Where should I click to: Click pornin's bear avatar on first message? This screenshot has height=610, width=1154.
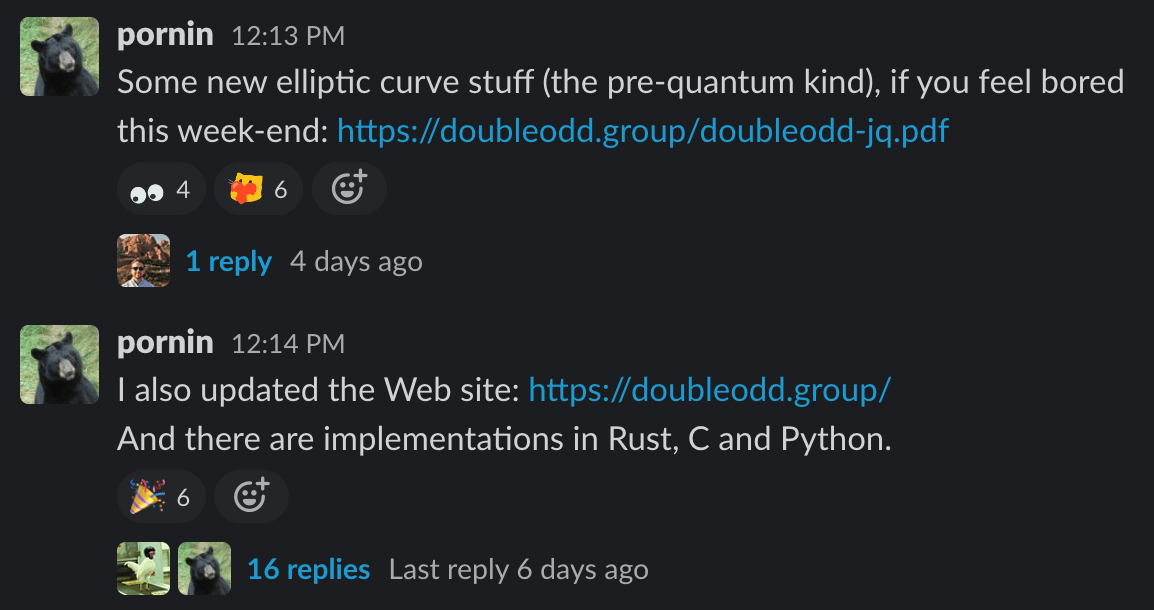60,57
